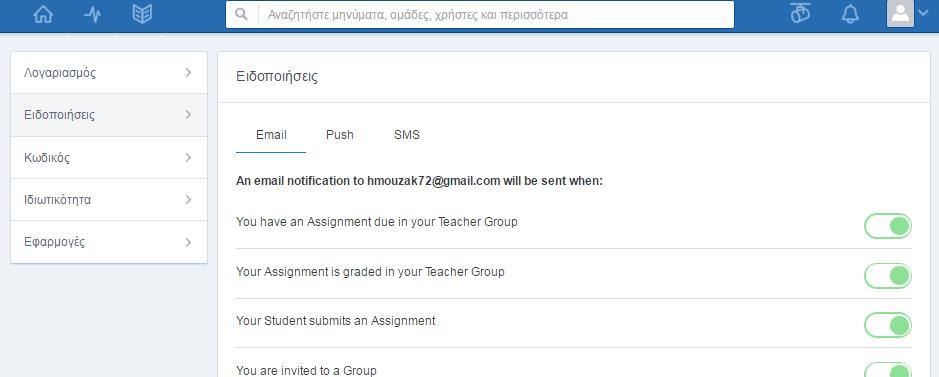The image size is (939, 377).
Task: Open the library book icon
Action: pos(142,14)
